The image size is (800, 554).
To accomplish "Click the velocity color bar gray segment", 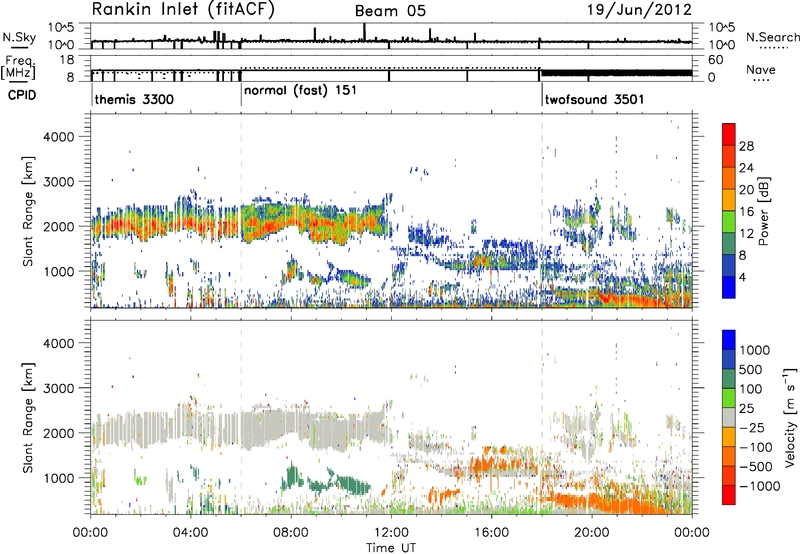I will click(x=729, y=417).
